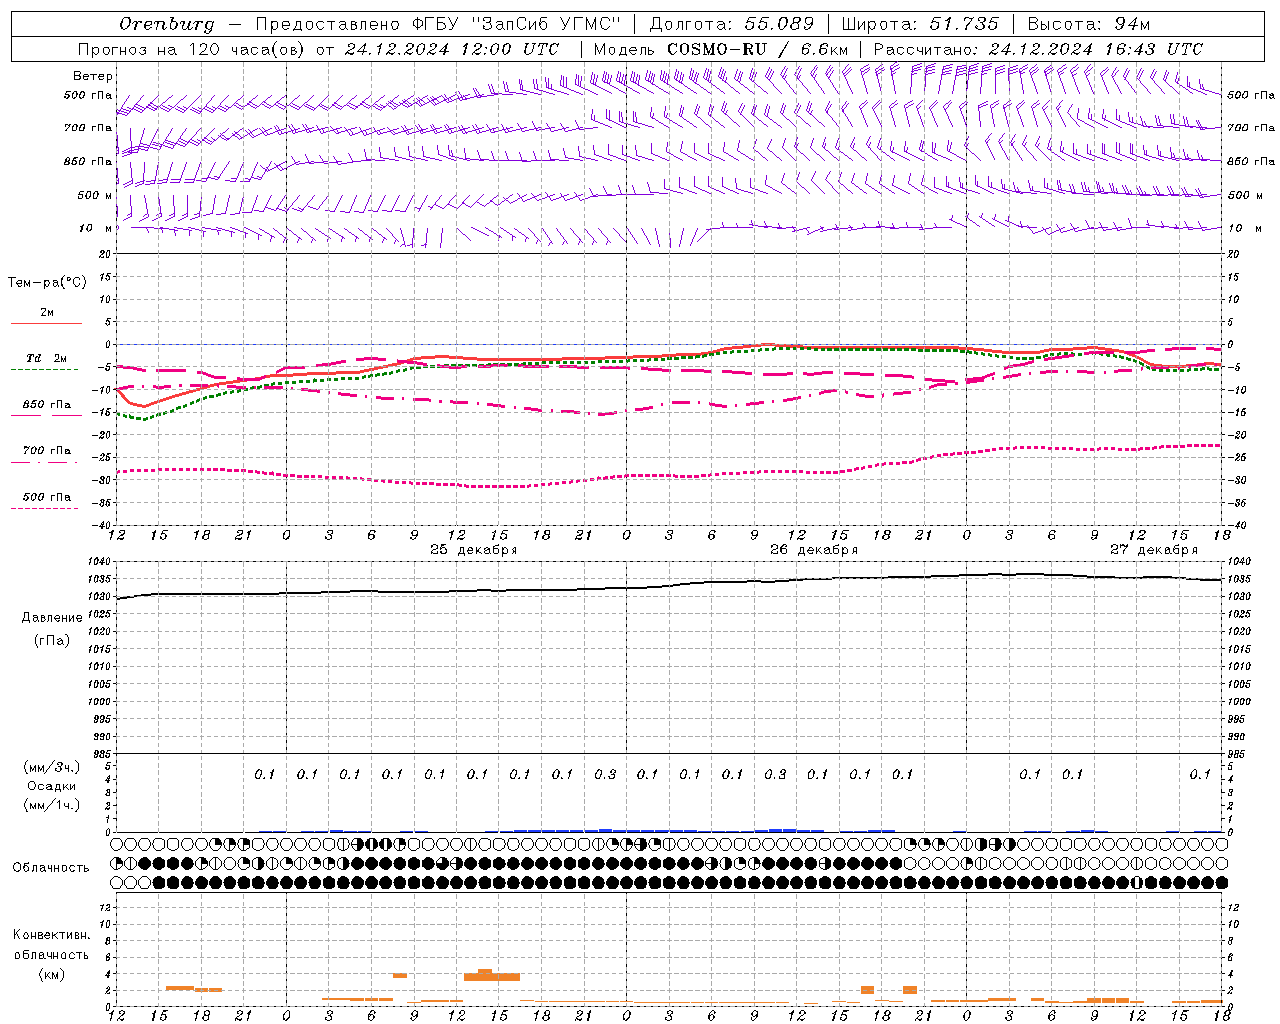Click the '25 декабря' date label
The width and height of the screenshot is (1280, 1024).
[x=473, y=550]
